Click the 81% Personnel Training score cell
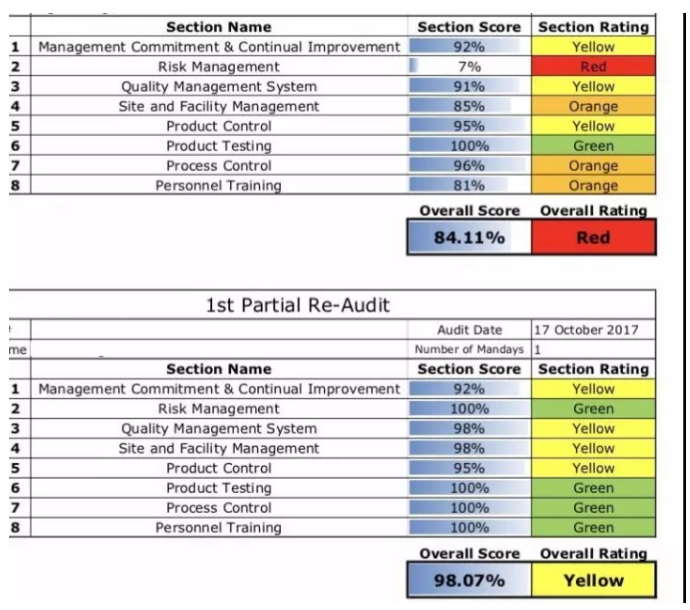 coord(468,185)
